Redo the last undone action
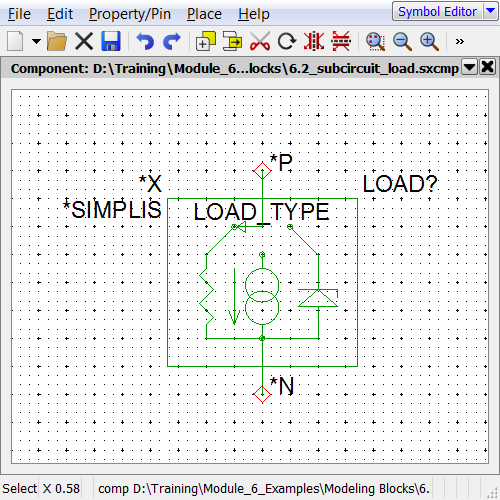Screen dimensions: 500x500 tap(172, 41)
